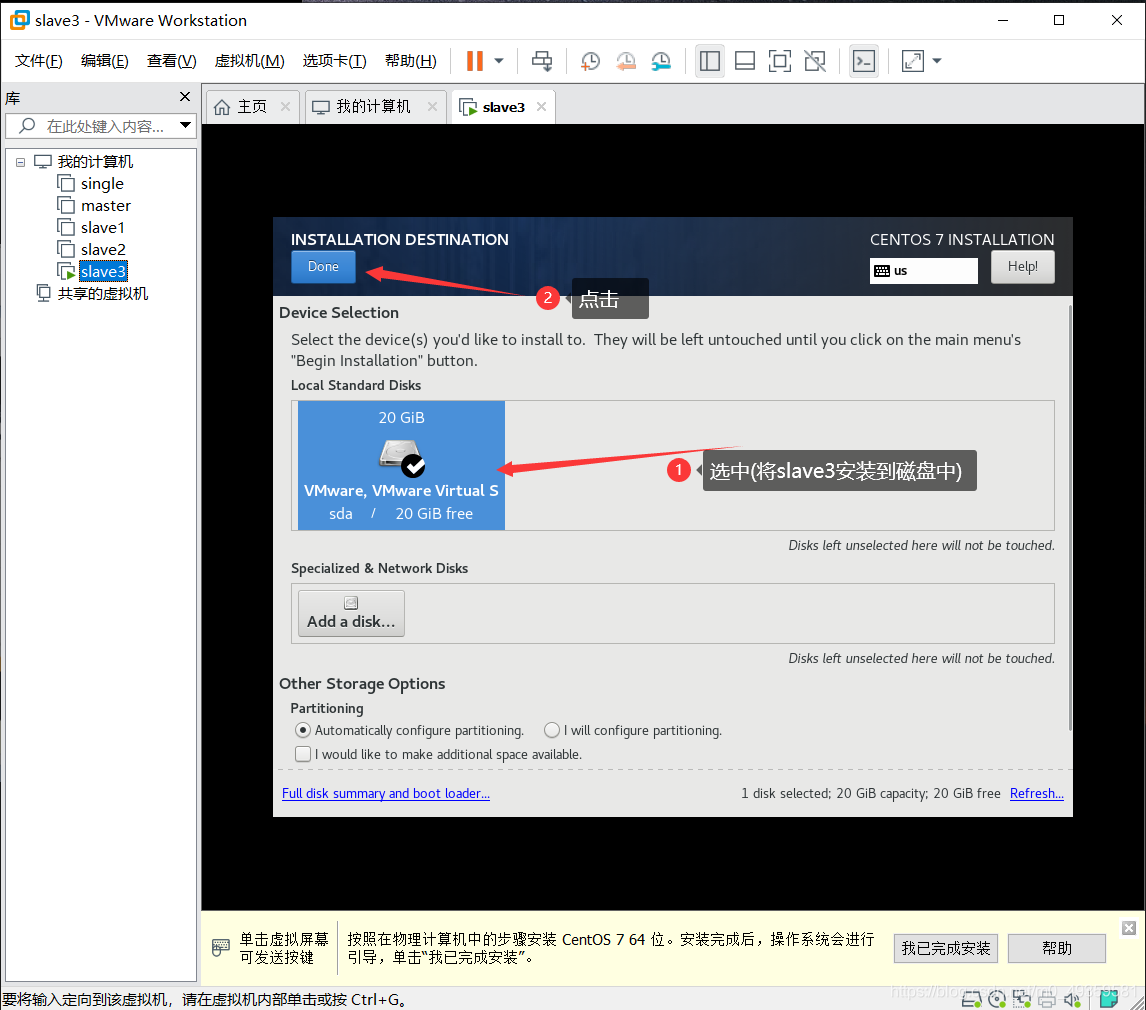Viewport: 1146px width, 1010px height.
Task: Select the slave1 virtual machine
Action: click(102, 227)
